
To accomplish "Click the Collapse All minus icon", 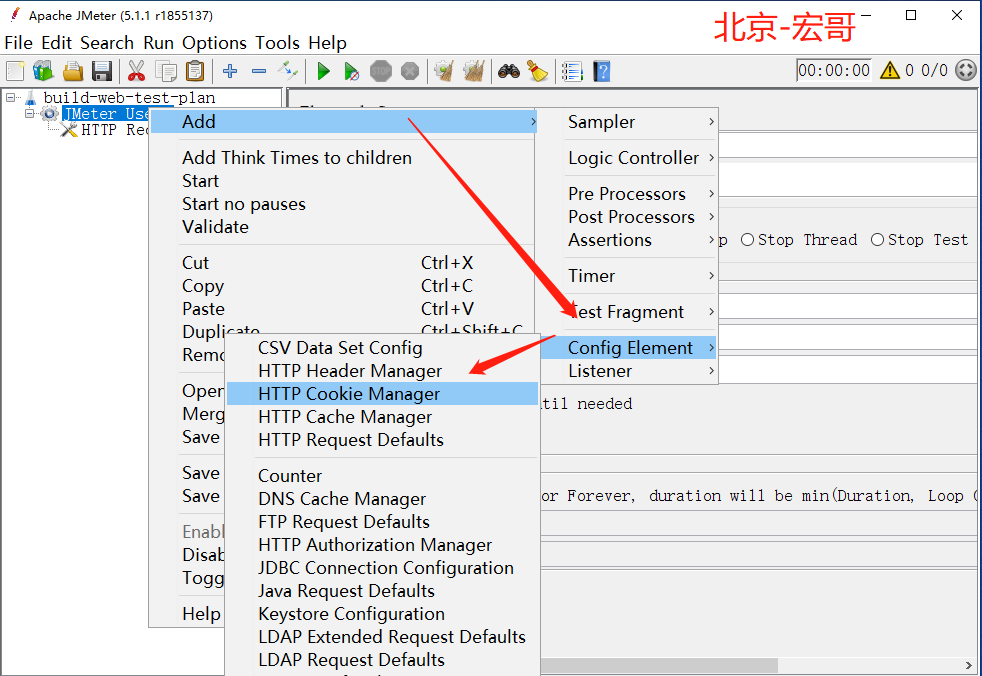I will pyautogui.click(x=259, y=71).
